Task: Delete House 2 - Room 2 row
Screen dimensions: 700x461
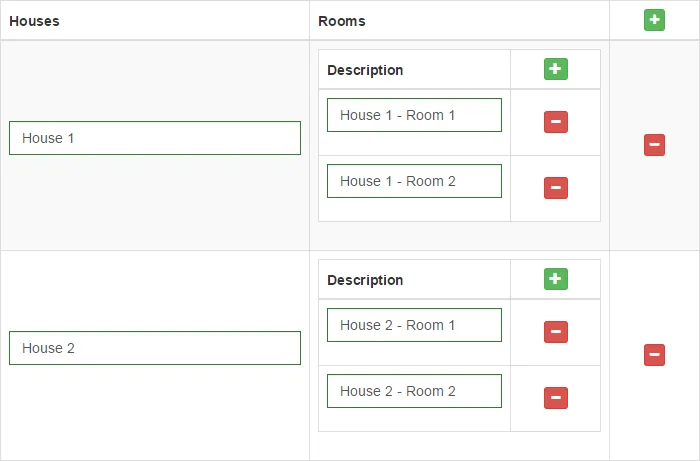Action: tap(555, 398)
